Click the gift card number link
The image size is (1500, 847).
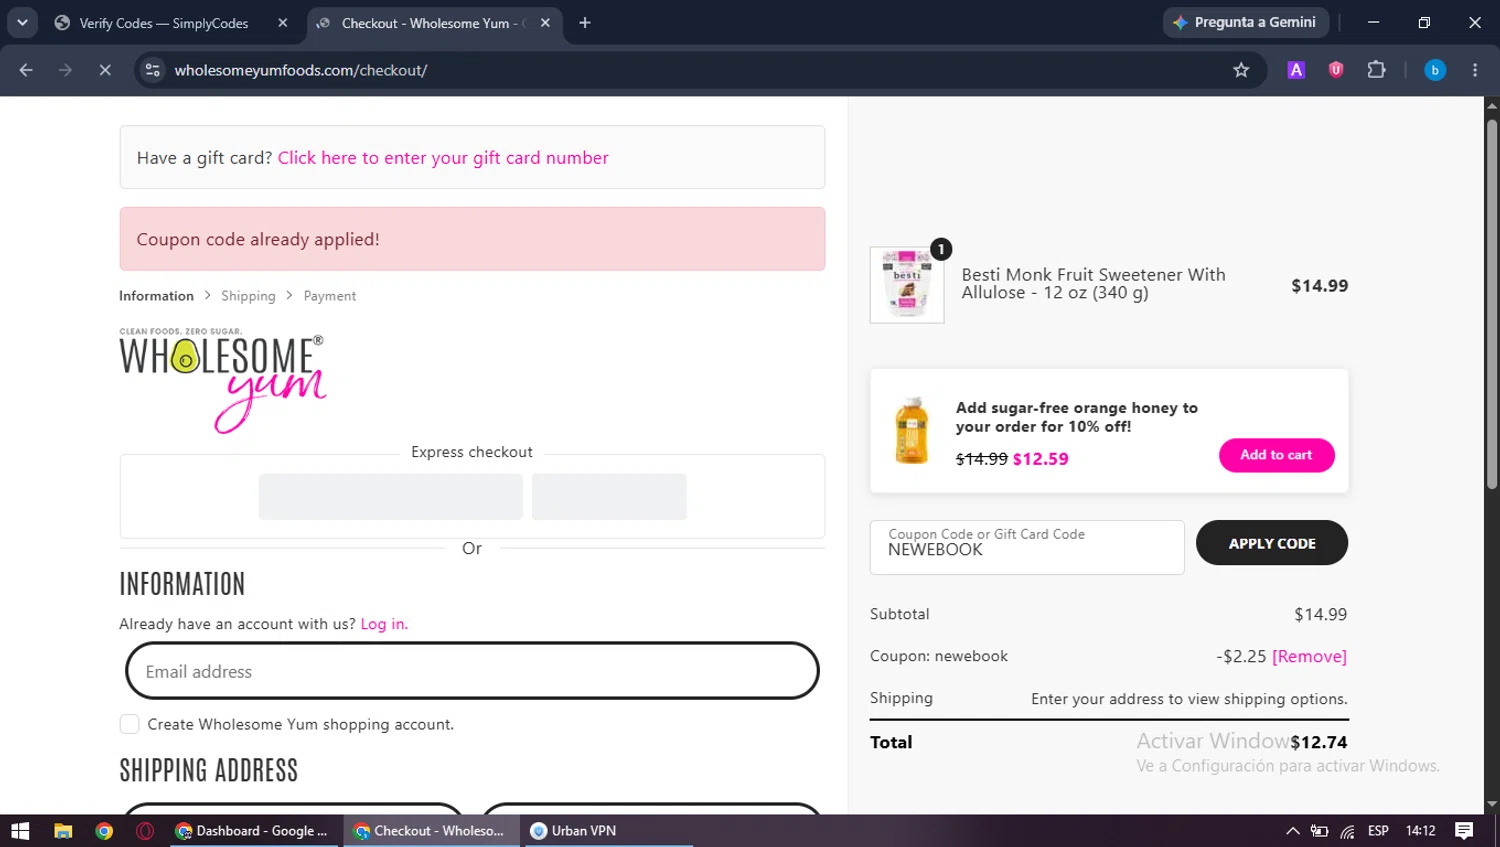tap(443, 158)
